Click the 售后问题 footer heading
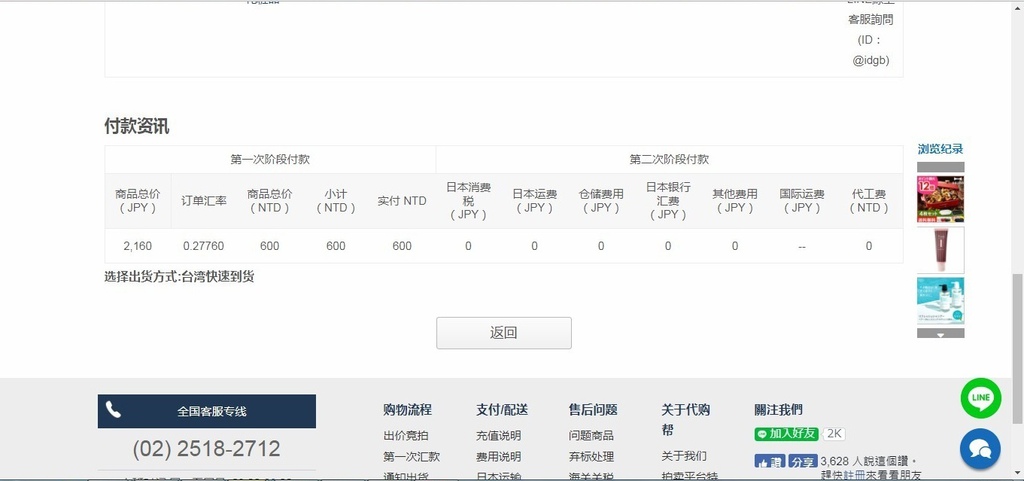 (x=593, y=410)
